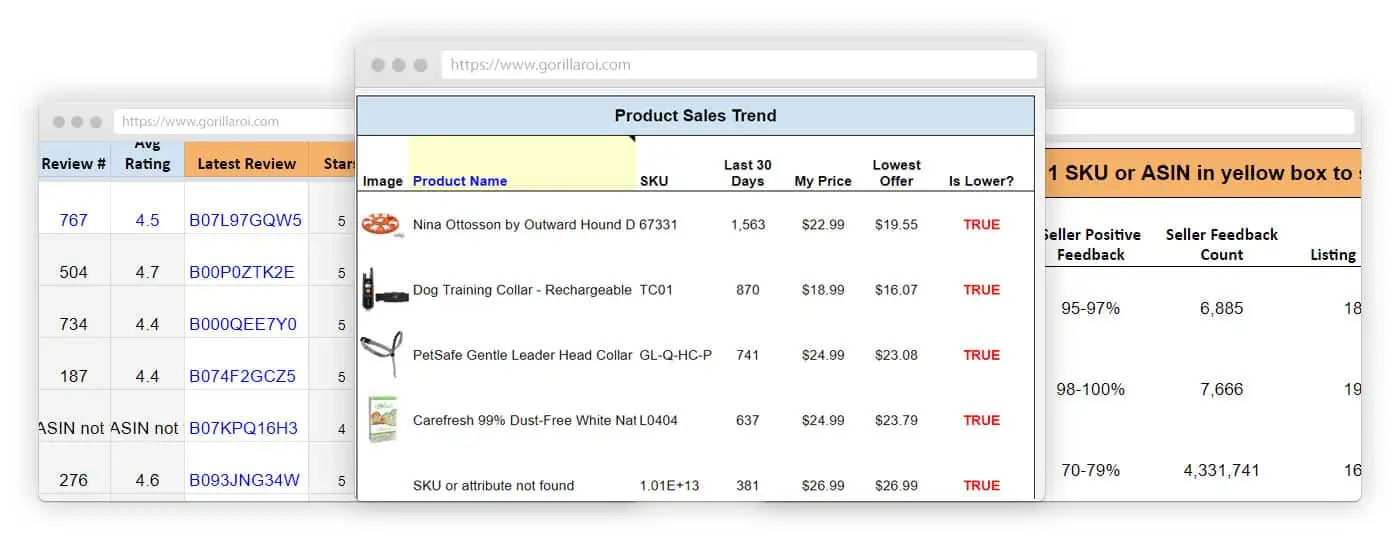Click TRUE value in PetSafe row
This screenshot has height=544, width=1400.
point(982,355)
